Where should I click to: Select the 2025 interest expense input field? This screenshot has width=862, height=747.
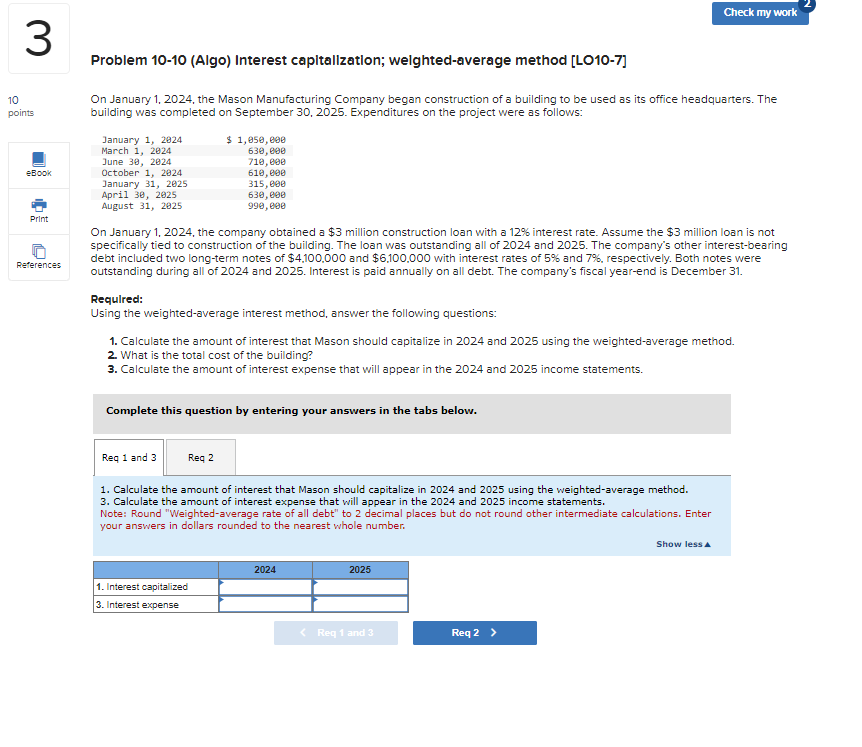click(x=359, y=604)
